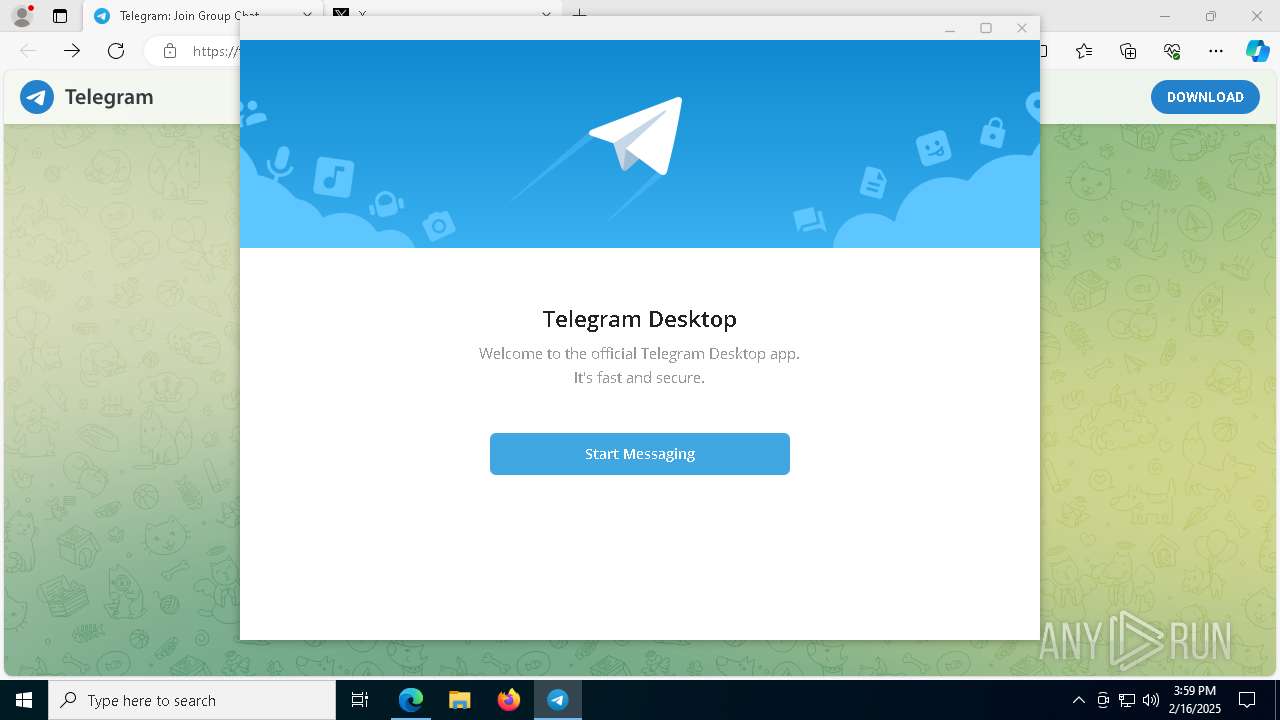Maximize the Telegram Desktop window
This screenshot has width=1280, height=720.
(986, 28)
